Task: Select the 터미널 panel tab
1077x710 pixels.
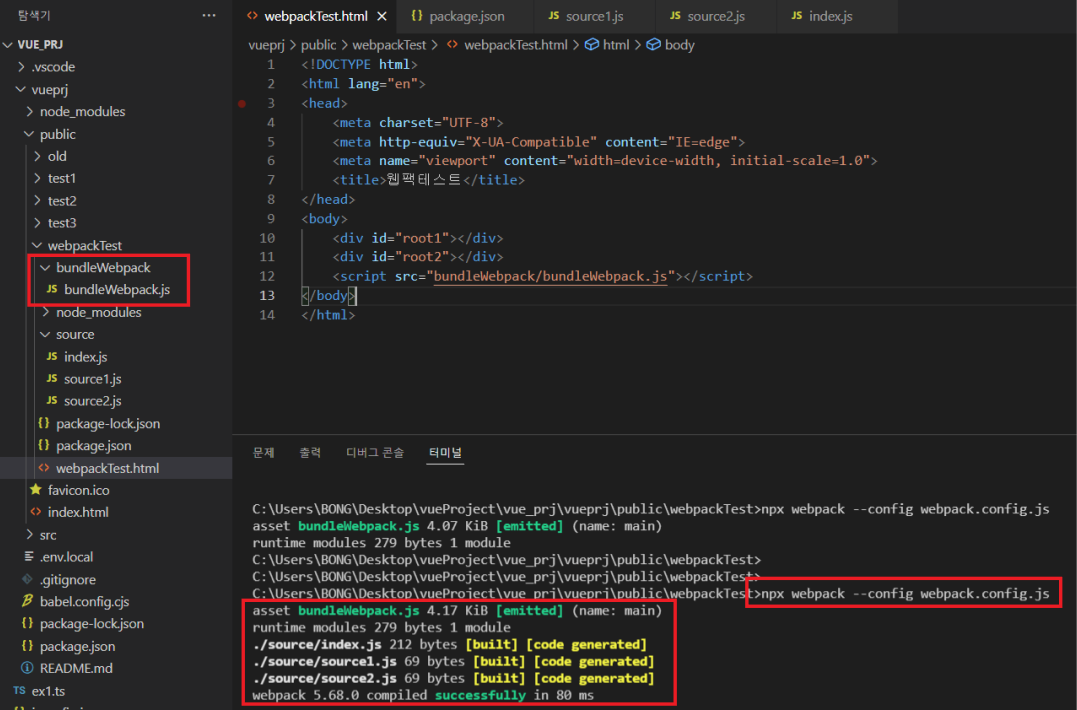Action: (445, 453)
